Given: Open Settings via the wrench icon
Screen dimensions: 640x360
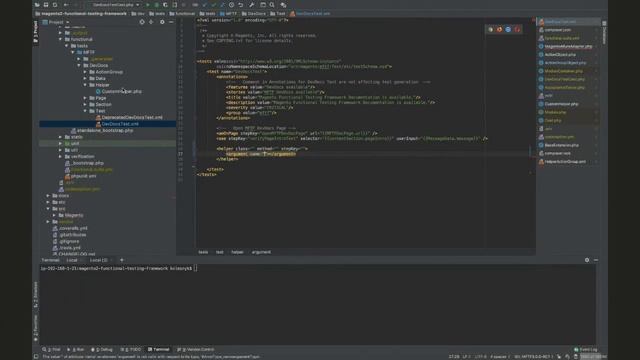Looking at the screenshot, I should pyautogui.click(x=251, y=5).
